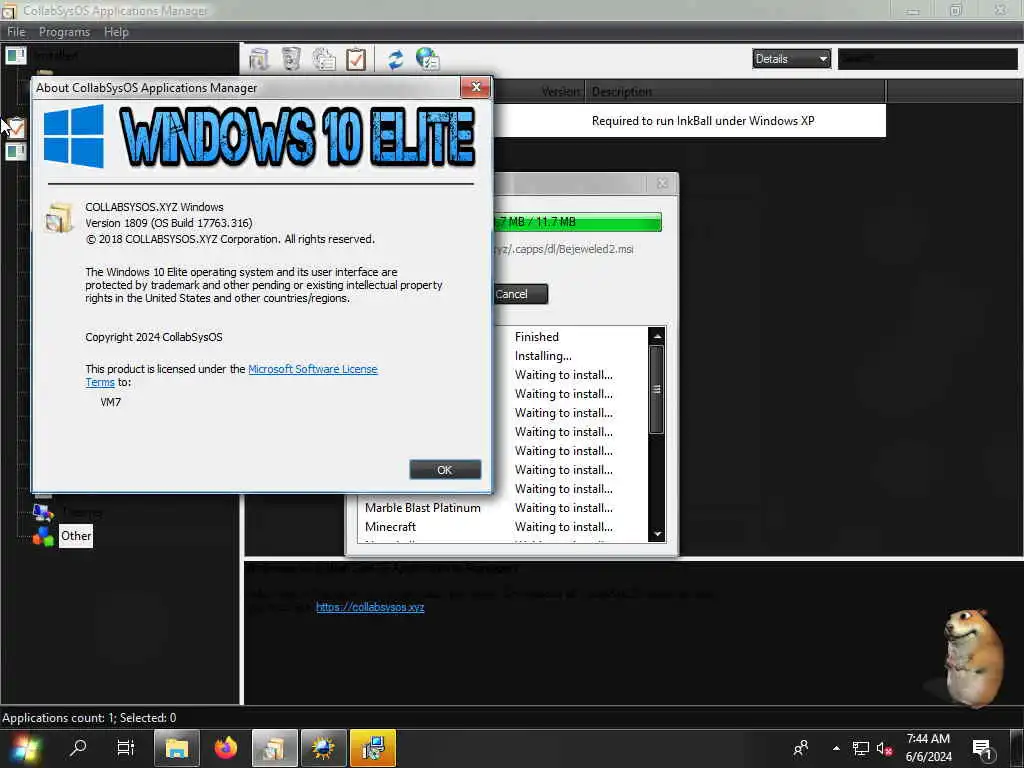Close the About dialog with X
Screen dimensions: 1024x768
point(476,87)
